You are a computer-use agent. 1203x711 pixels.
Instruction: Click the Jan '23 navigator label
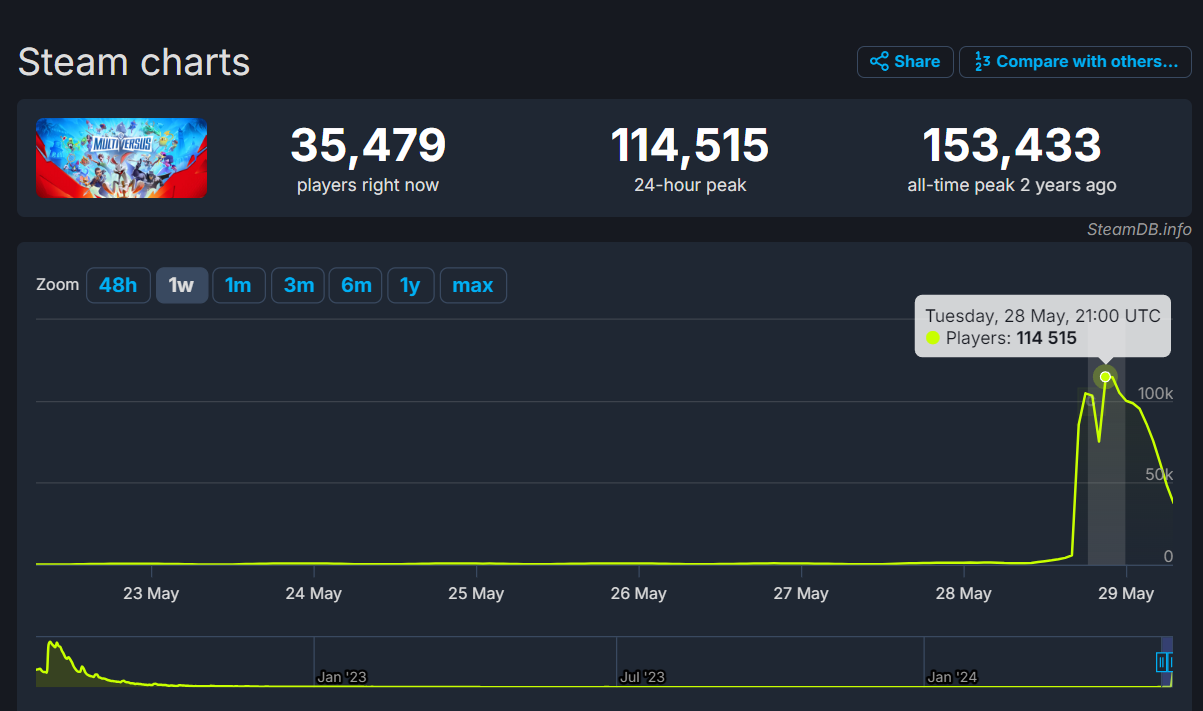point(342,677)
